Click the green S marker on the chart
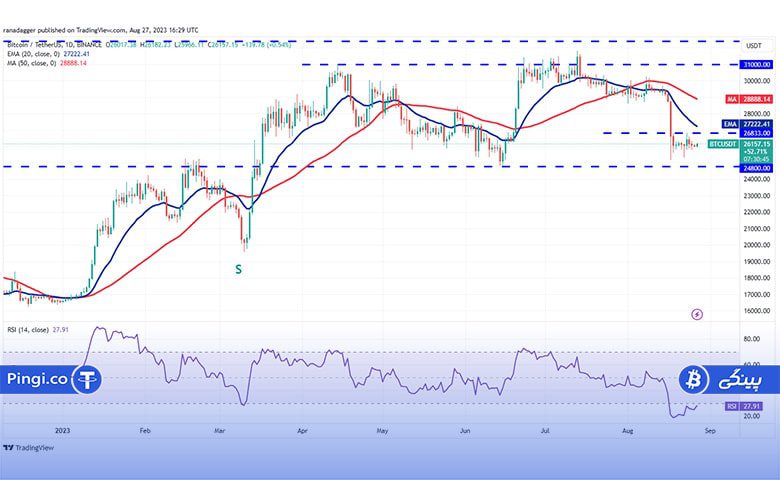The width and height of the screenshot is (780, 480). pyautogui.click(x=238, y=270)
